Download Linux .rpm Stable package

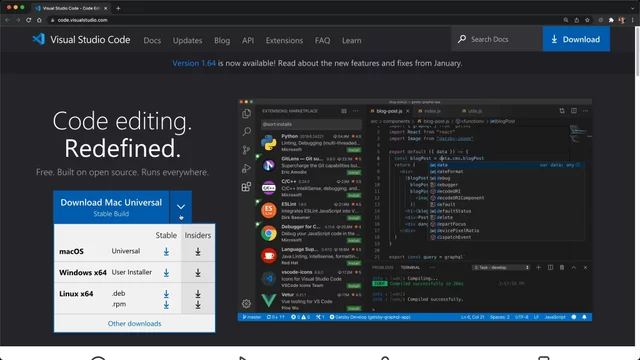(x=166, y=304)
